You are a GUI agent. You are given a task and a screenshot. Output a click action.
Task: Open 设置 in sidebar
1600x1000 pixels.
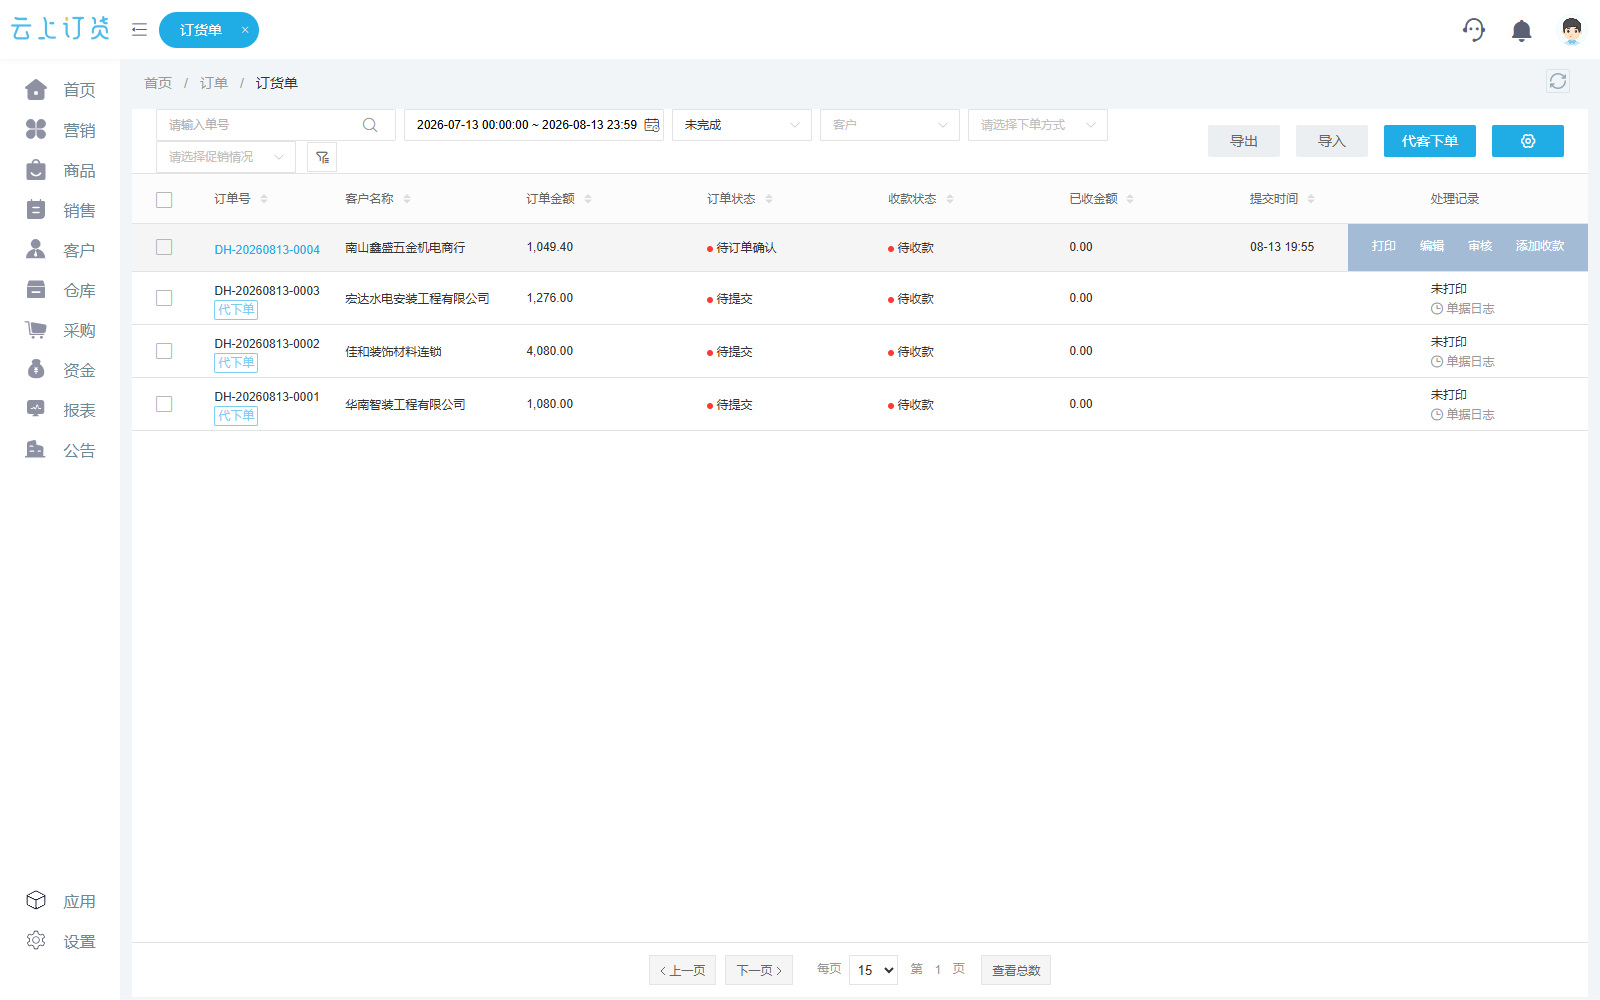pos(61,941)
